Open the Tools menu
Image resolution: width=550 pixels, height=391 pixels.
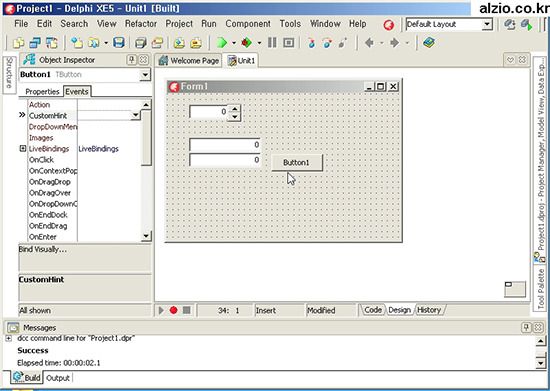(290, 24)
